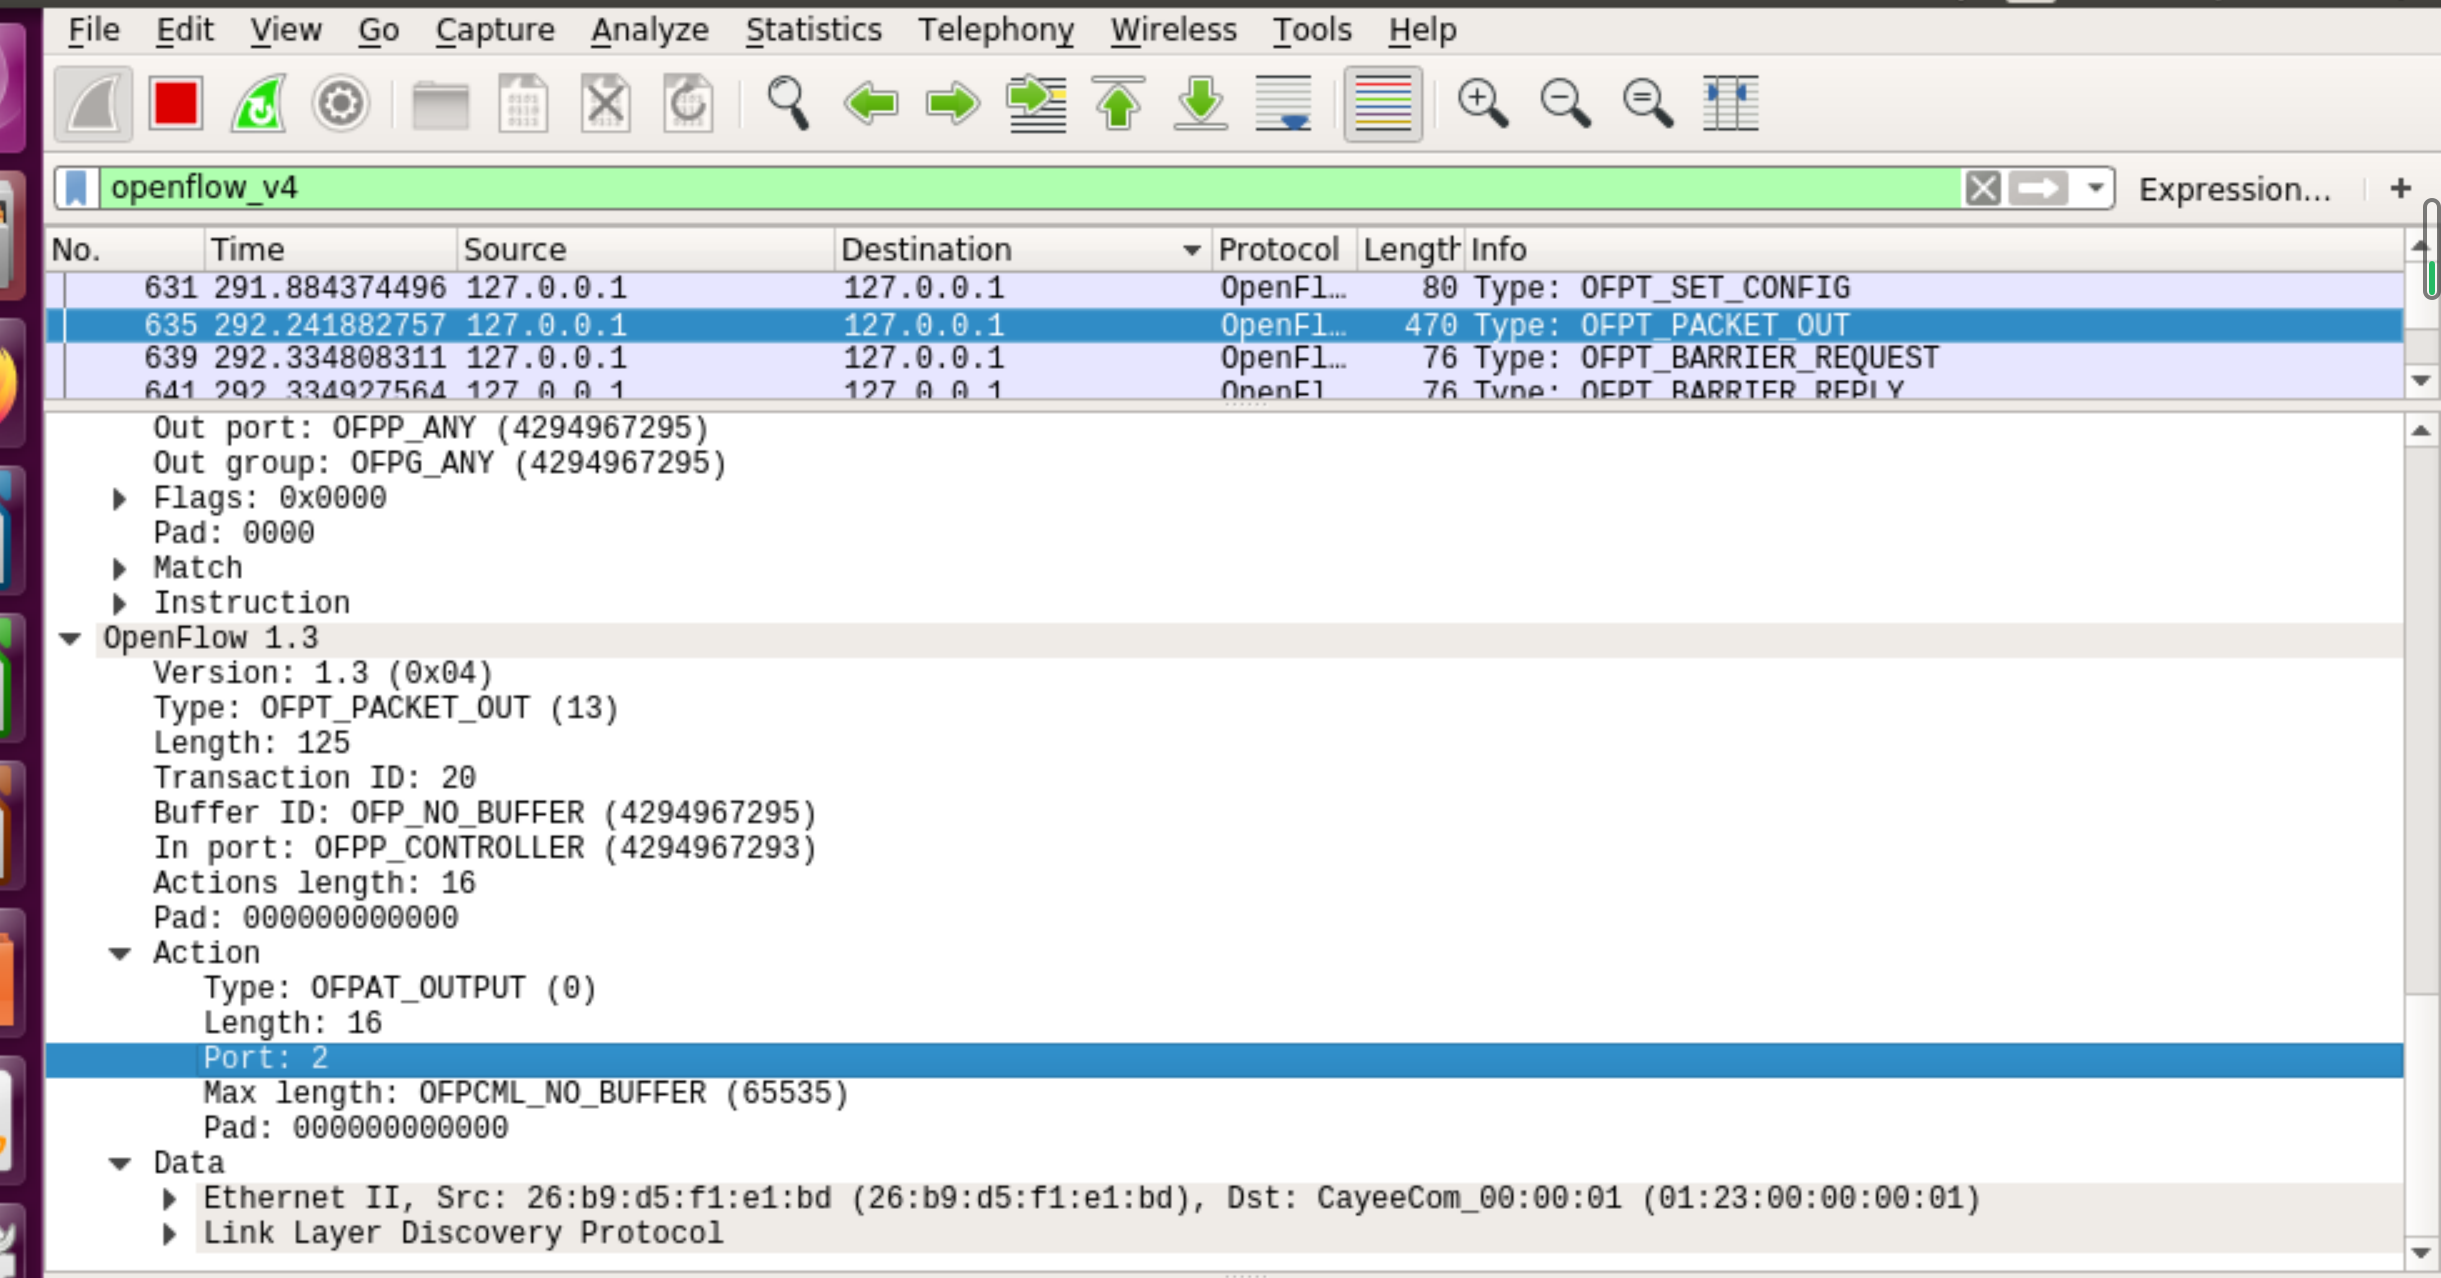Click the zoom in magnifier icon
2441x1278 pixels.
point(1481,103)
